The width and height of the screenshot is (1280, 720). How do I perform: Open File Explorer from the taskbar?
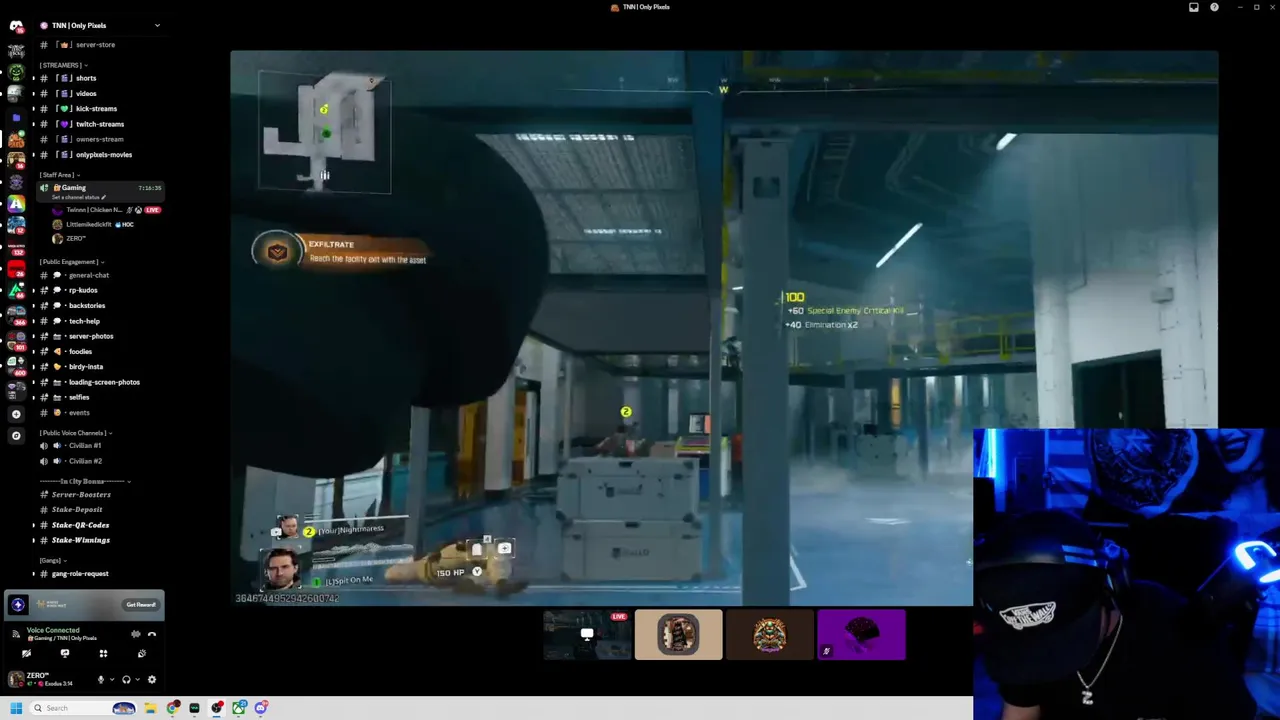coord(150,708)
